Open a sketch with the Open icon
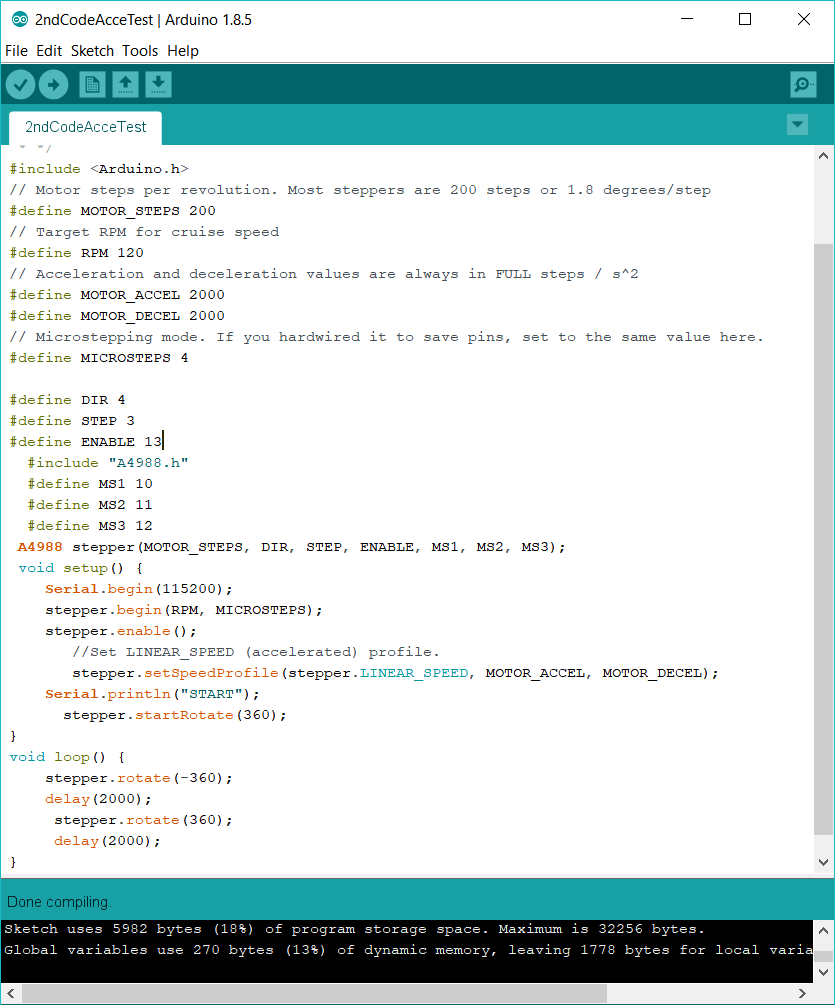Viewport: 835px width, 1005px height. [126, 85]
